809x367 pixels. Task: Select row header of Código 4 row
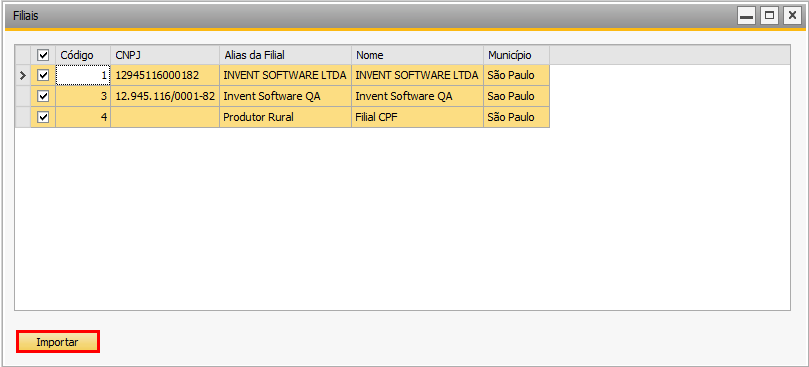point(23,117)
